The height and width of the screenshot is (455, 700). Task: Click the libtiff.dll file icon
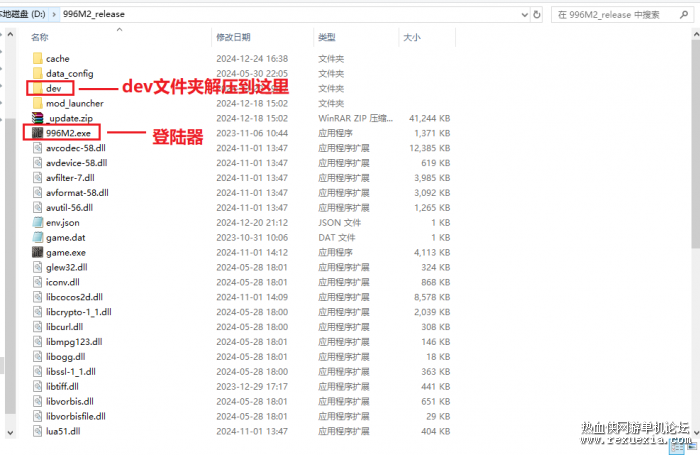coord(38,386)
